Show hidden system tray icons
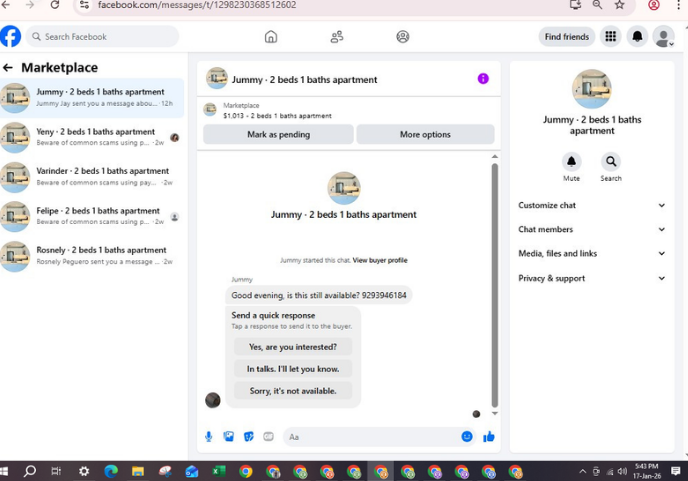Image resolution: width=688 pixels, height=481 pixels. 582,471
